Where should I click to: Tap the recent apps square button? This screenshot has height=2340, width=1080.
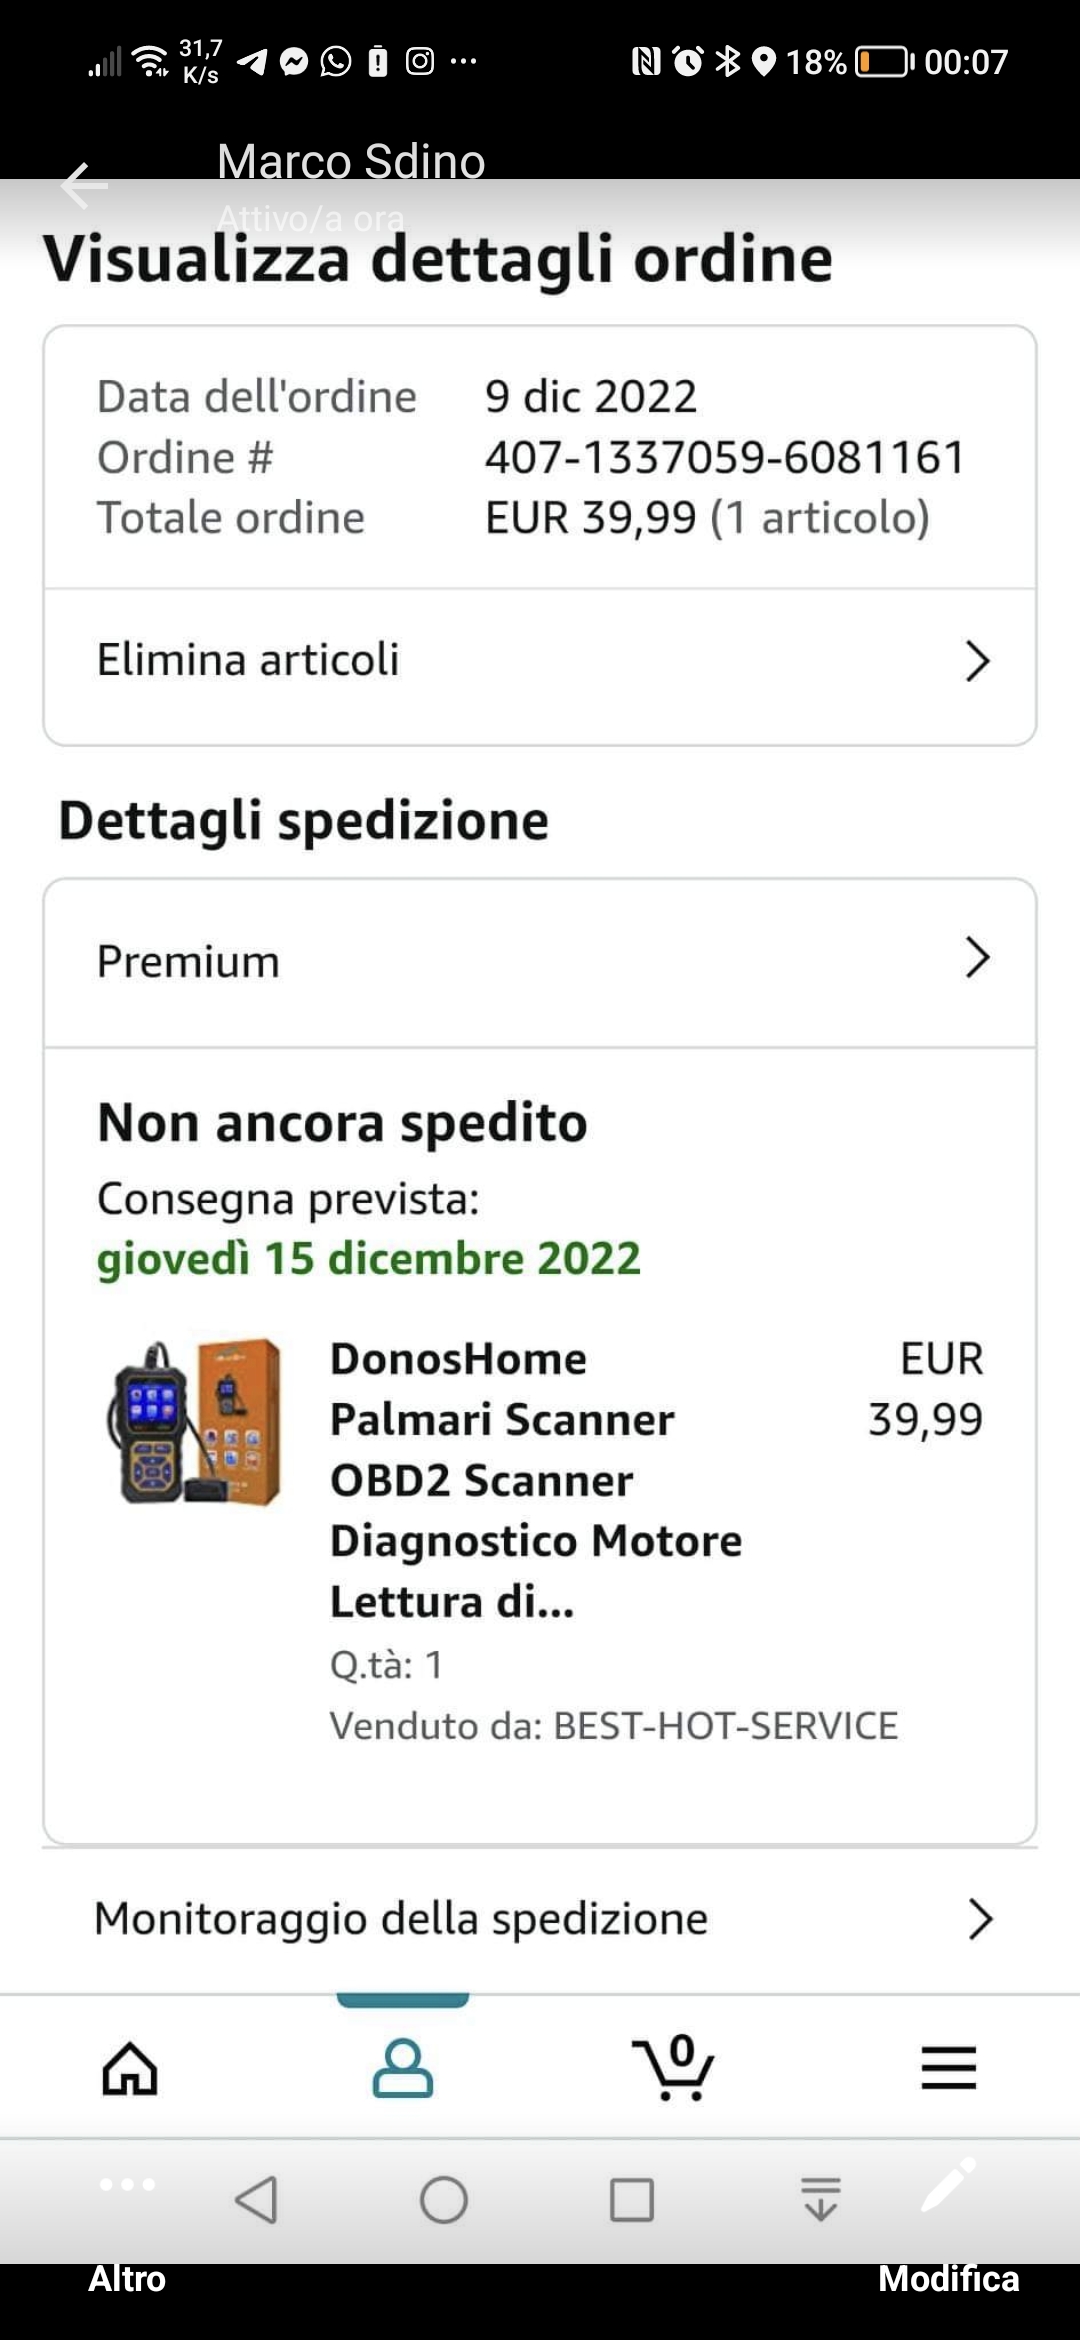(632, 2200)
